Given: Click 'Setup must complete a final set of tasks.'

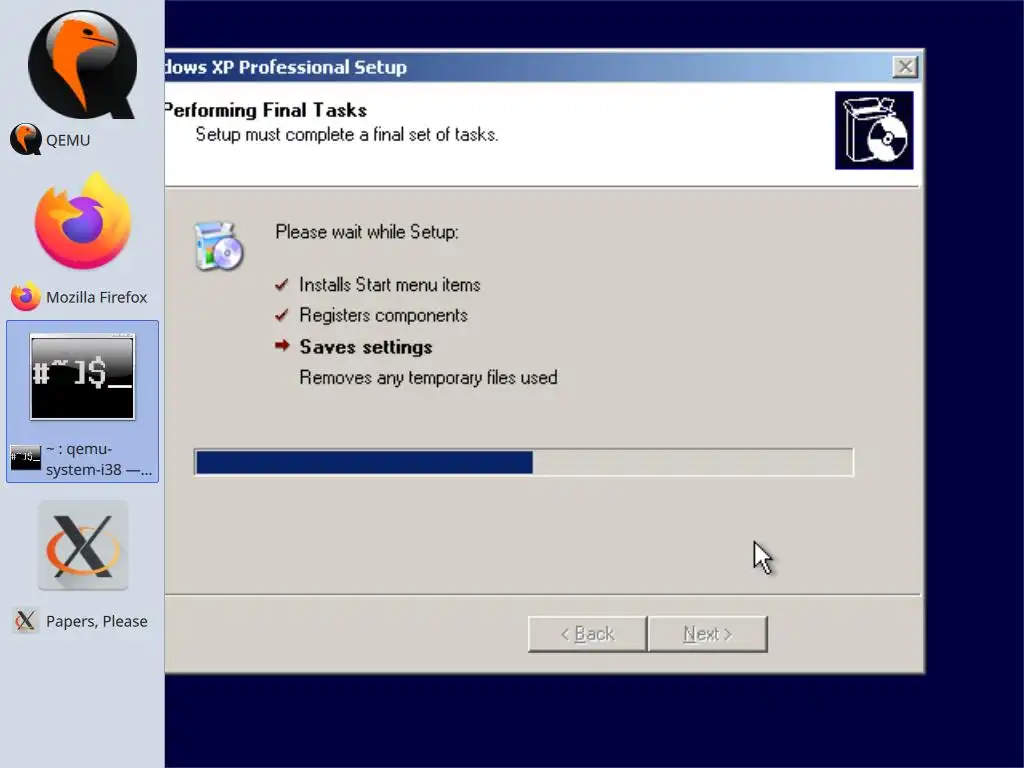Looking at the screenshot, I should click(347, 135).
